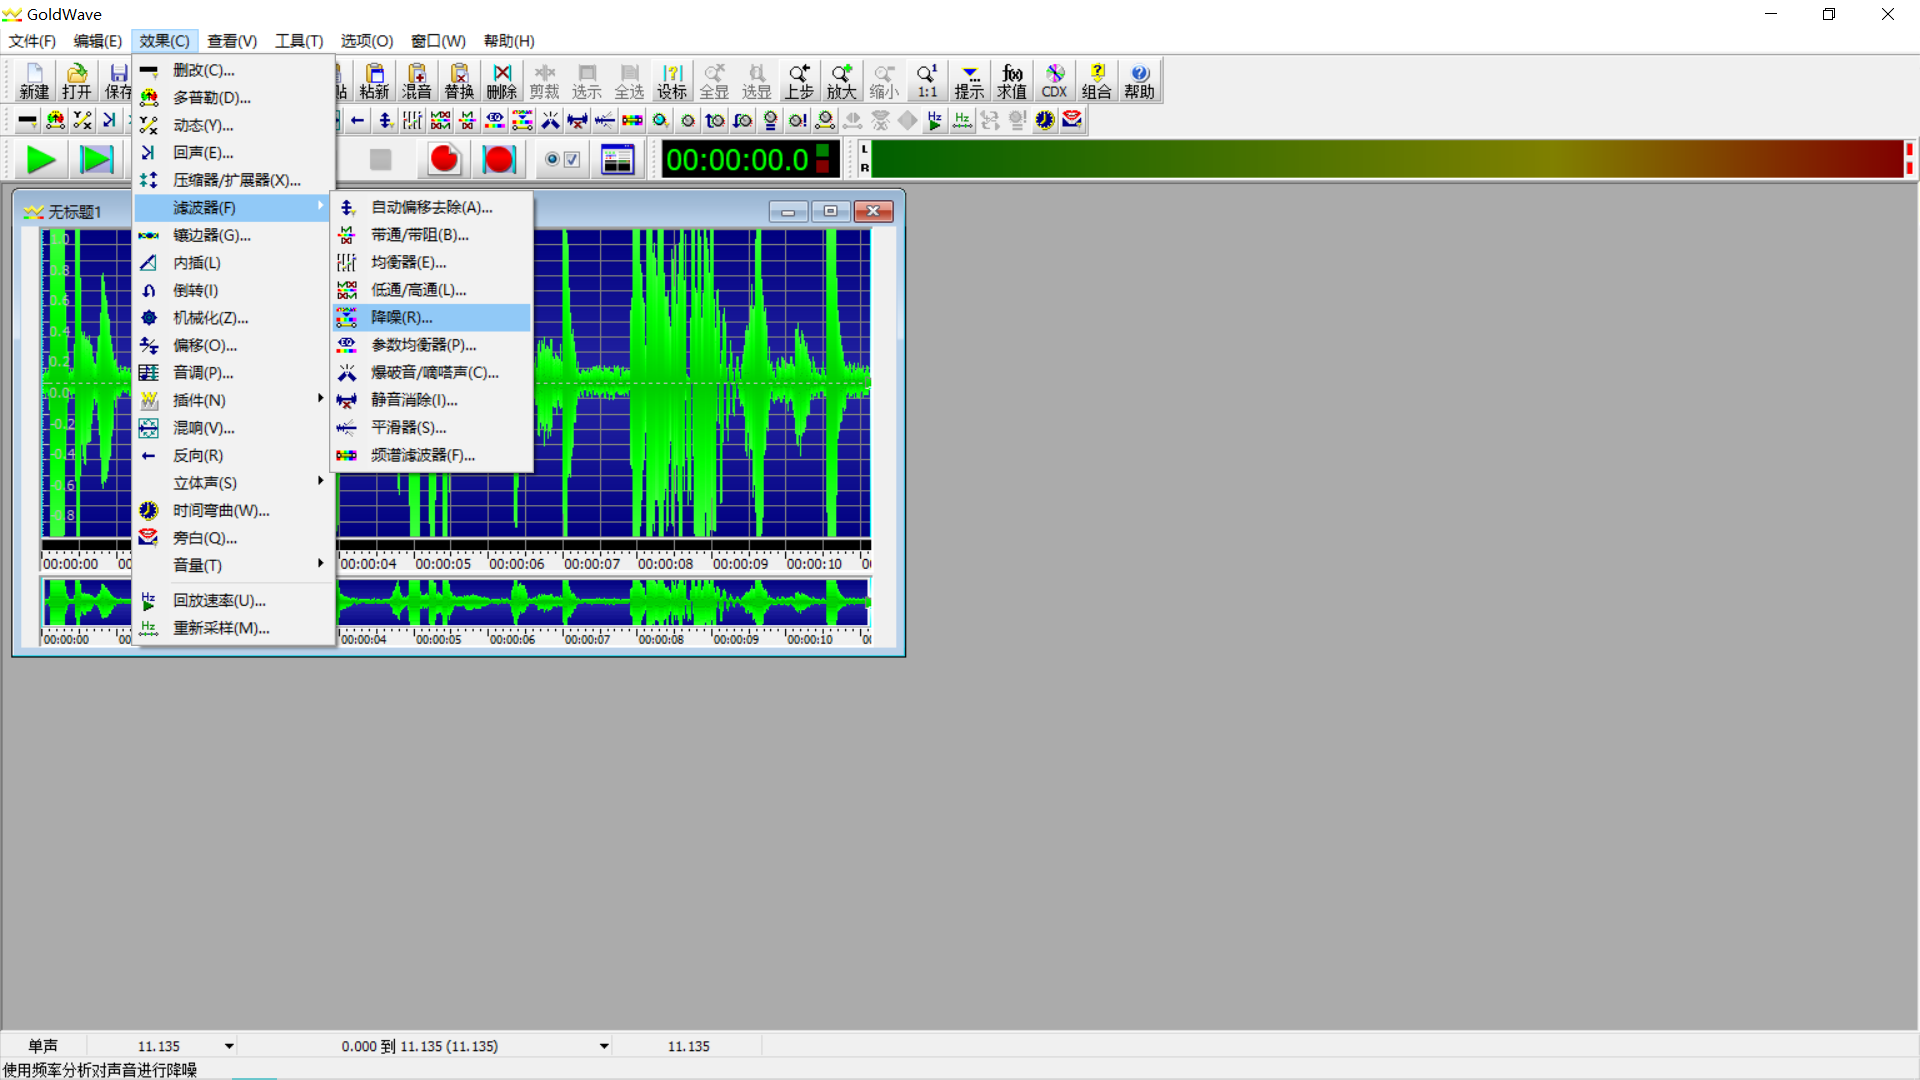Image resolution: width=1920 pixels, height=1080 pixels.
Task: Click the 替换 (Replace) toolbar icon
Action: tap(459, 81)
